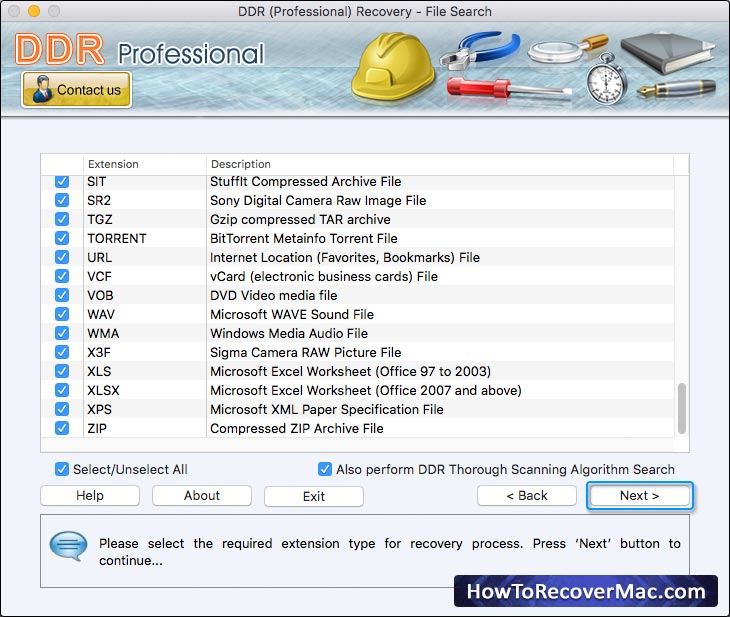Select 'Gzip compressed TAR archive' text
730x617 pixels.
click(x=300, y=219)
